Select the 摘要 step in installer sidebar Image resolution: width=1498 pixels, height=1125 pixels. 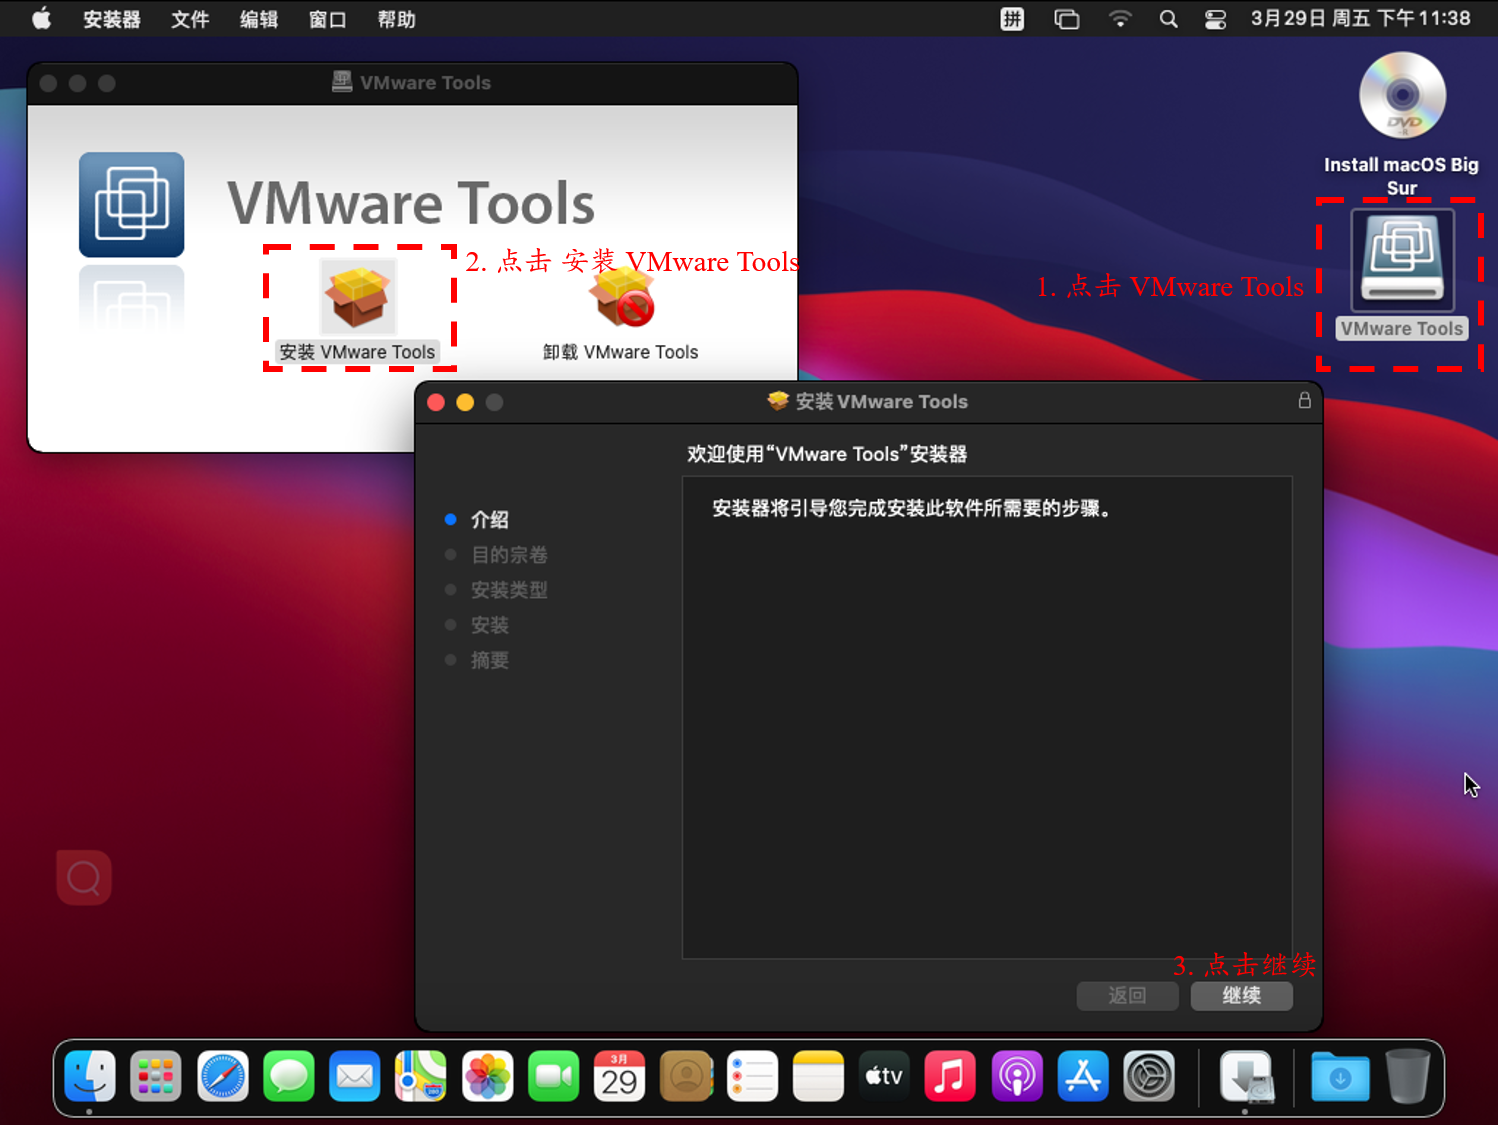pyautogui.click(x=490, y=660)
